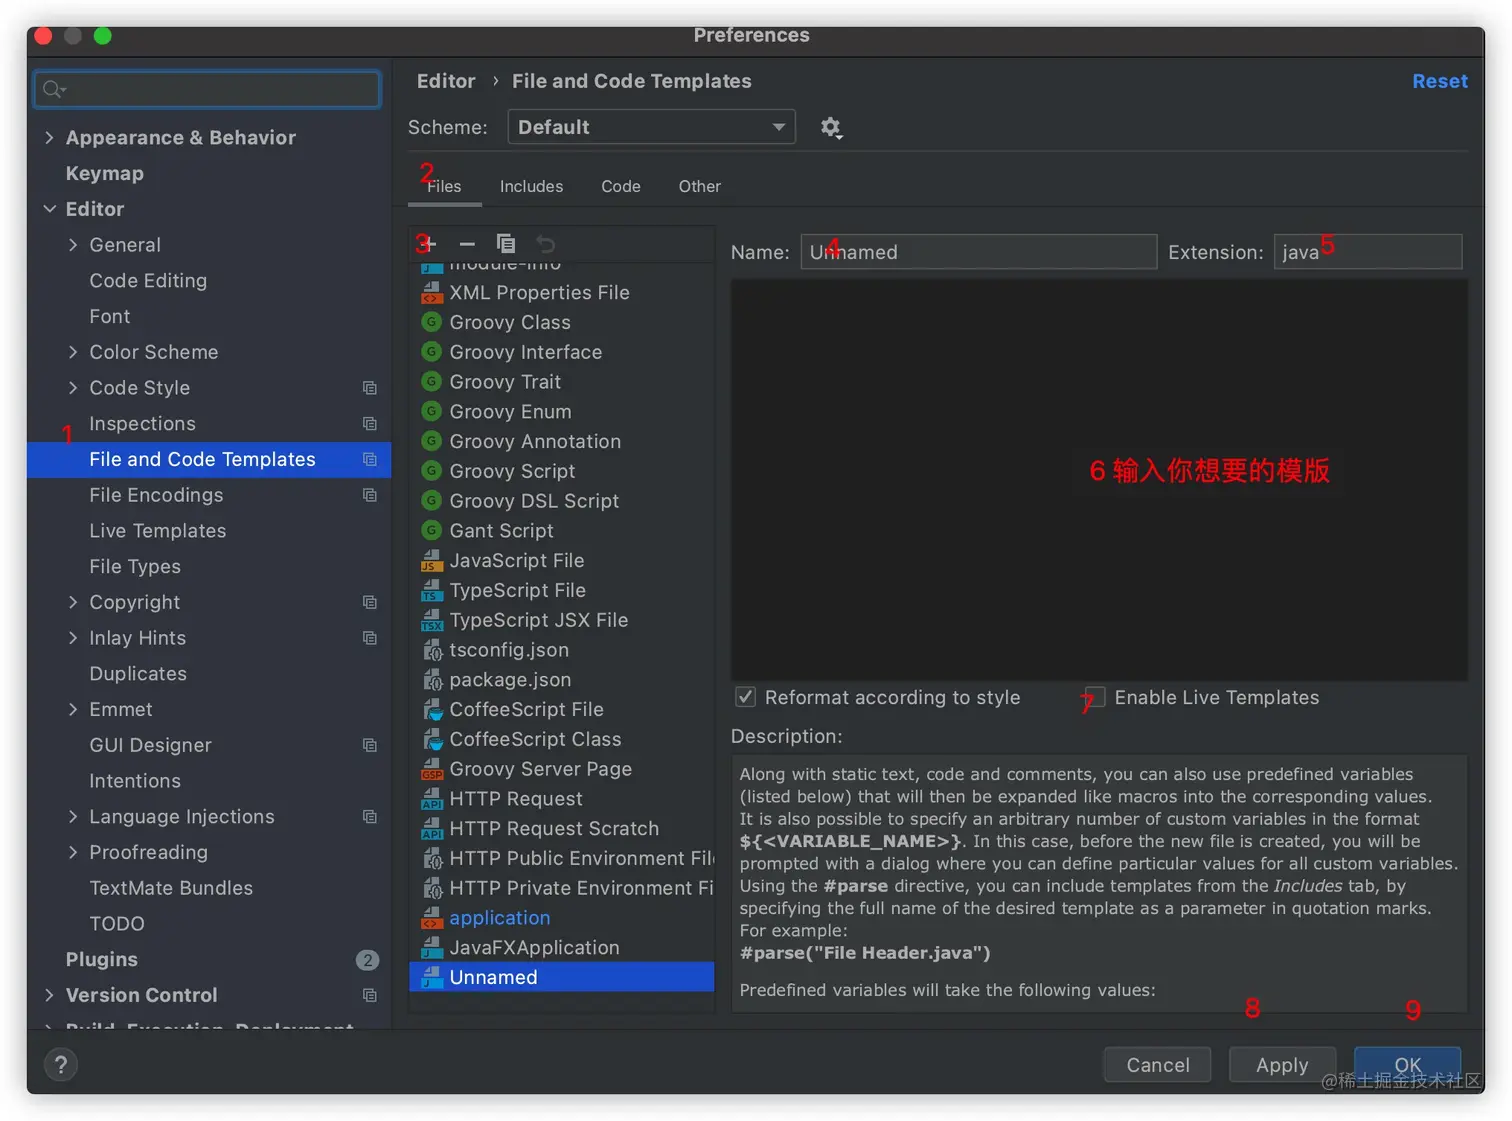Expand the Code Style node
The image size is (1512, 1121).
(x=73, y=388)
